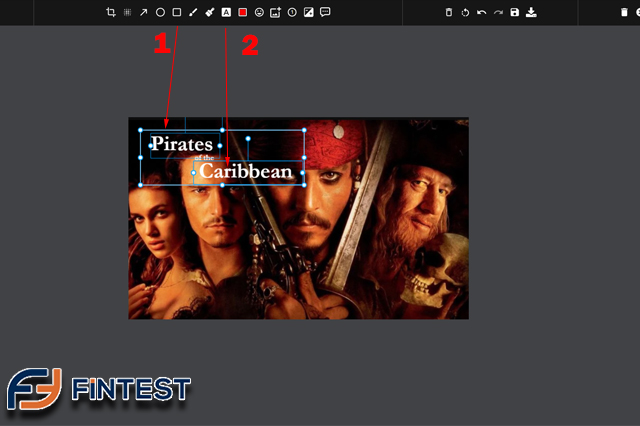Select the thin Brush line tool

193,12
